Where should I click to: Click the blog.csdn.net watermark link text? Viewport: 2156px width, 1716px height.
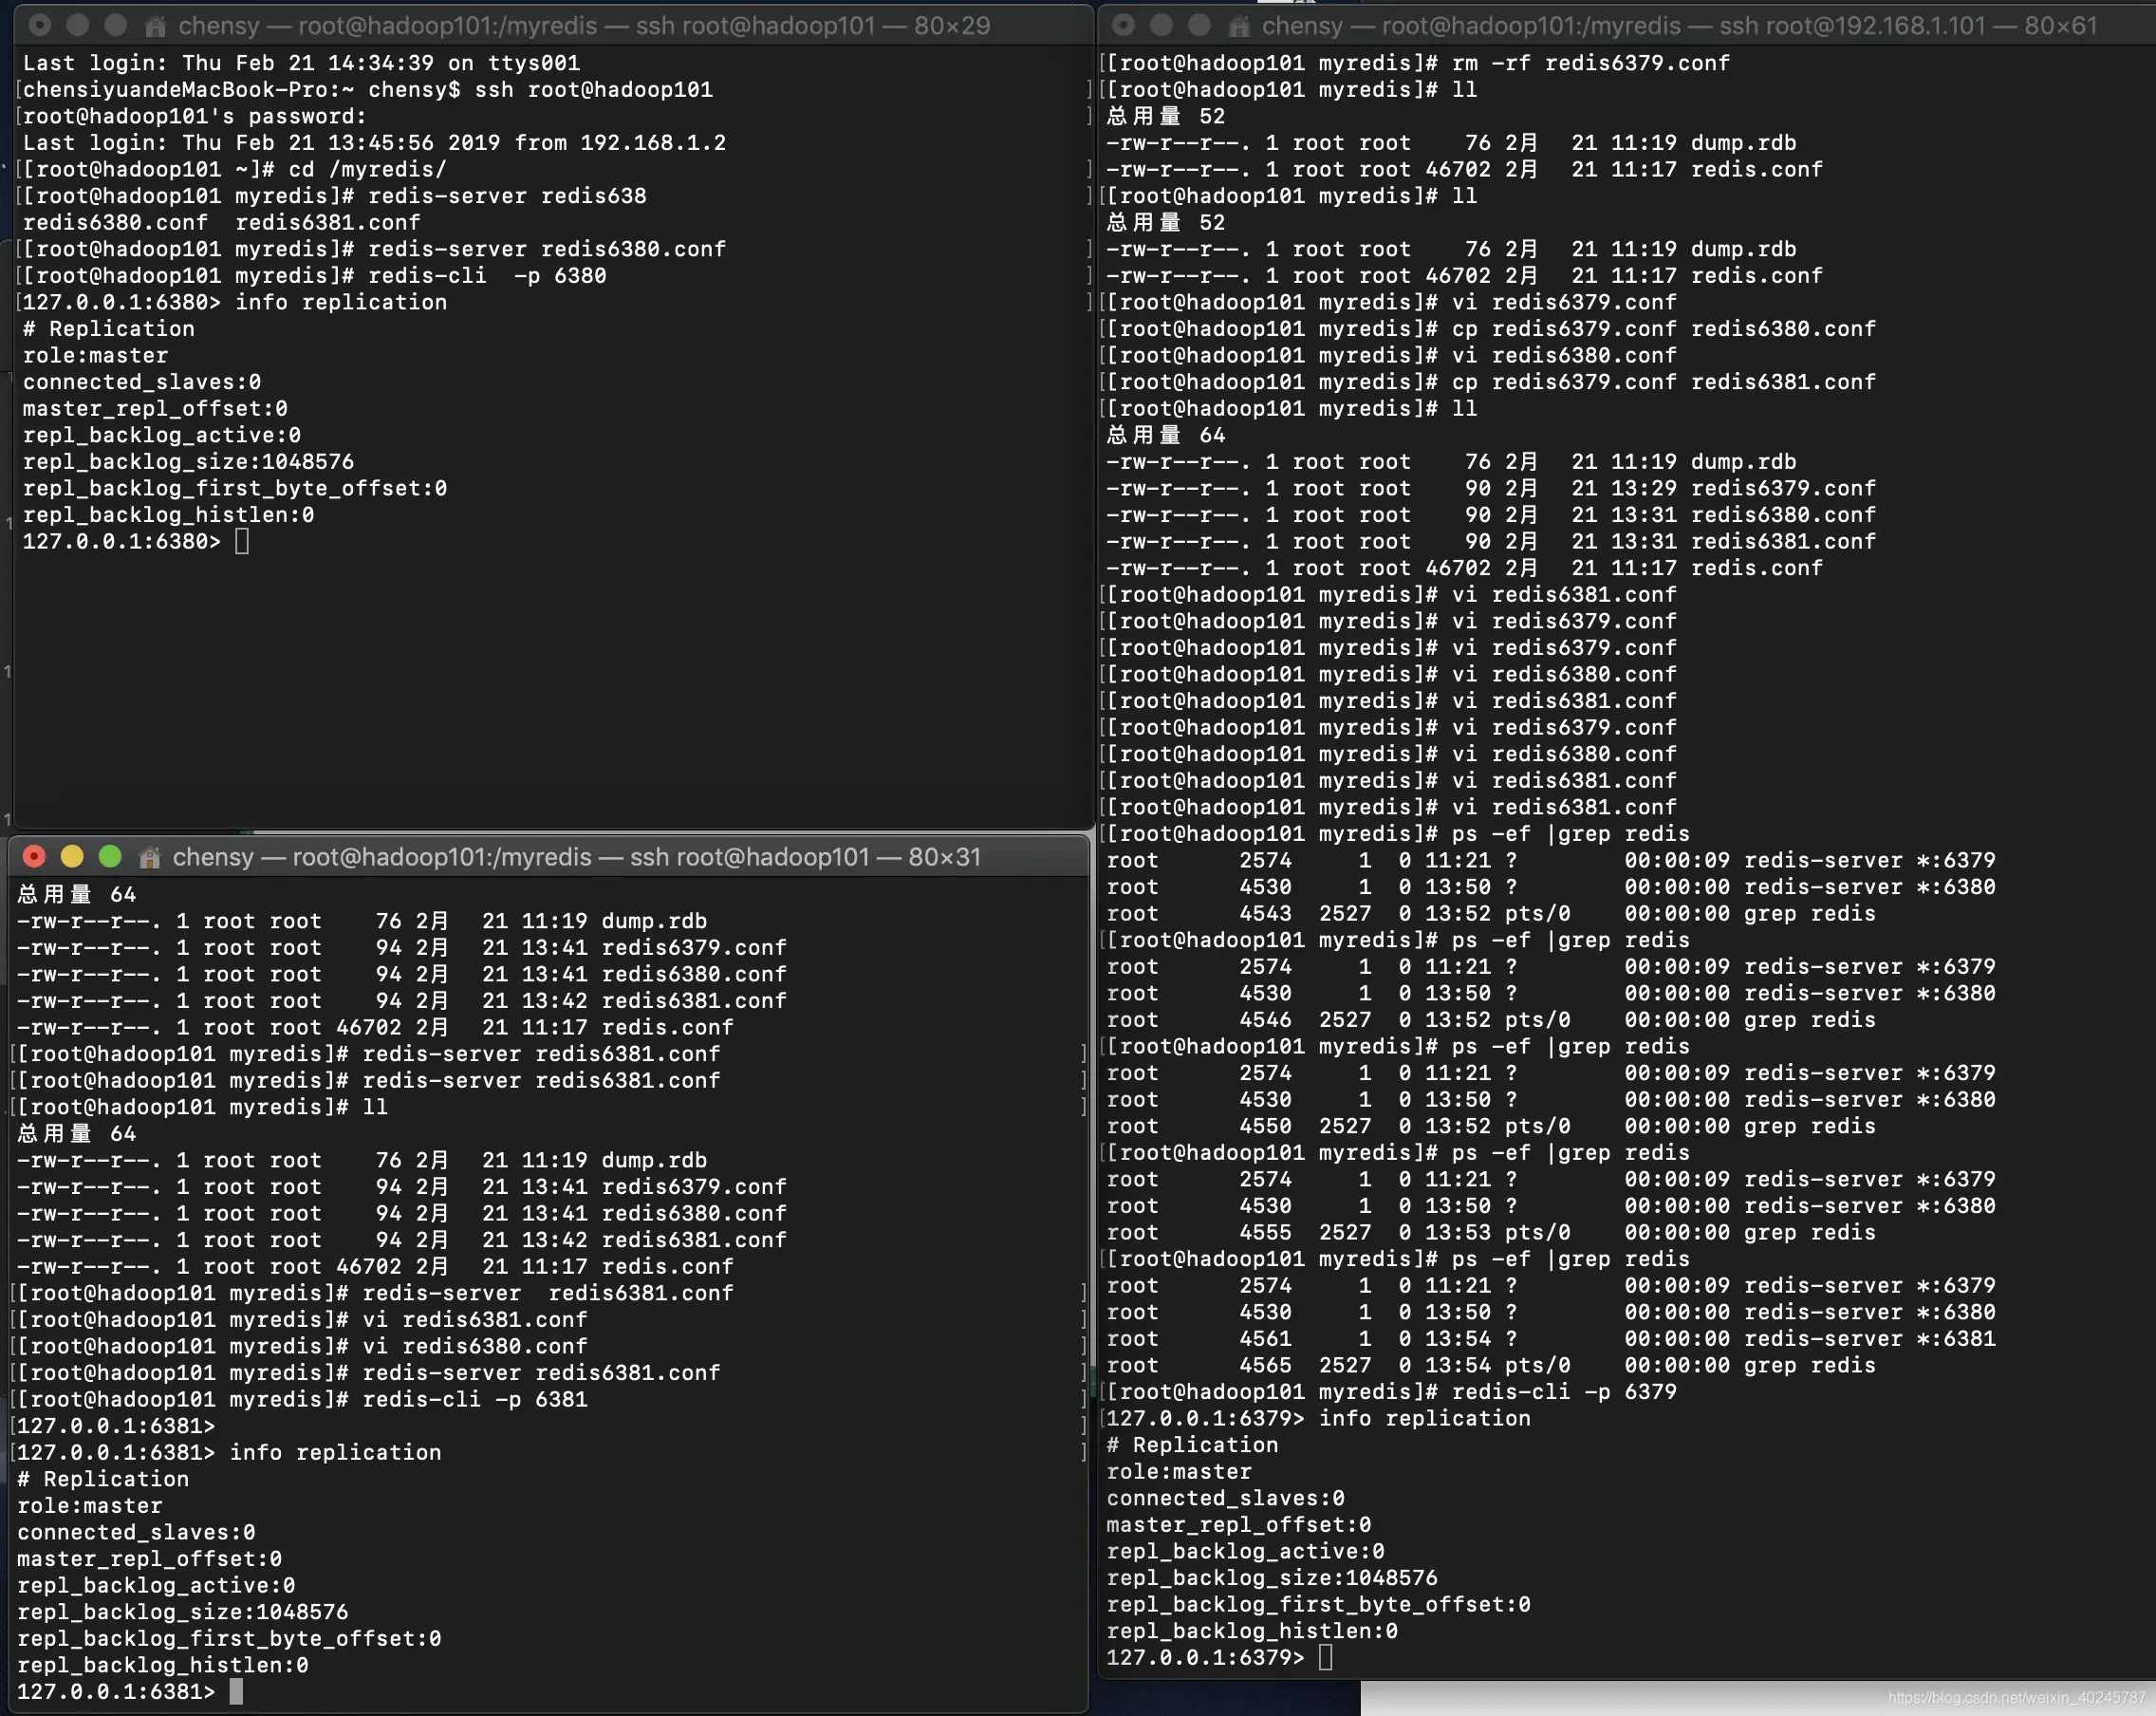click(x=2016, y=1697)
